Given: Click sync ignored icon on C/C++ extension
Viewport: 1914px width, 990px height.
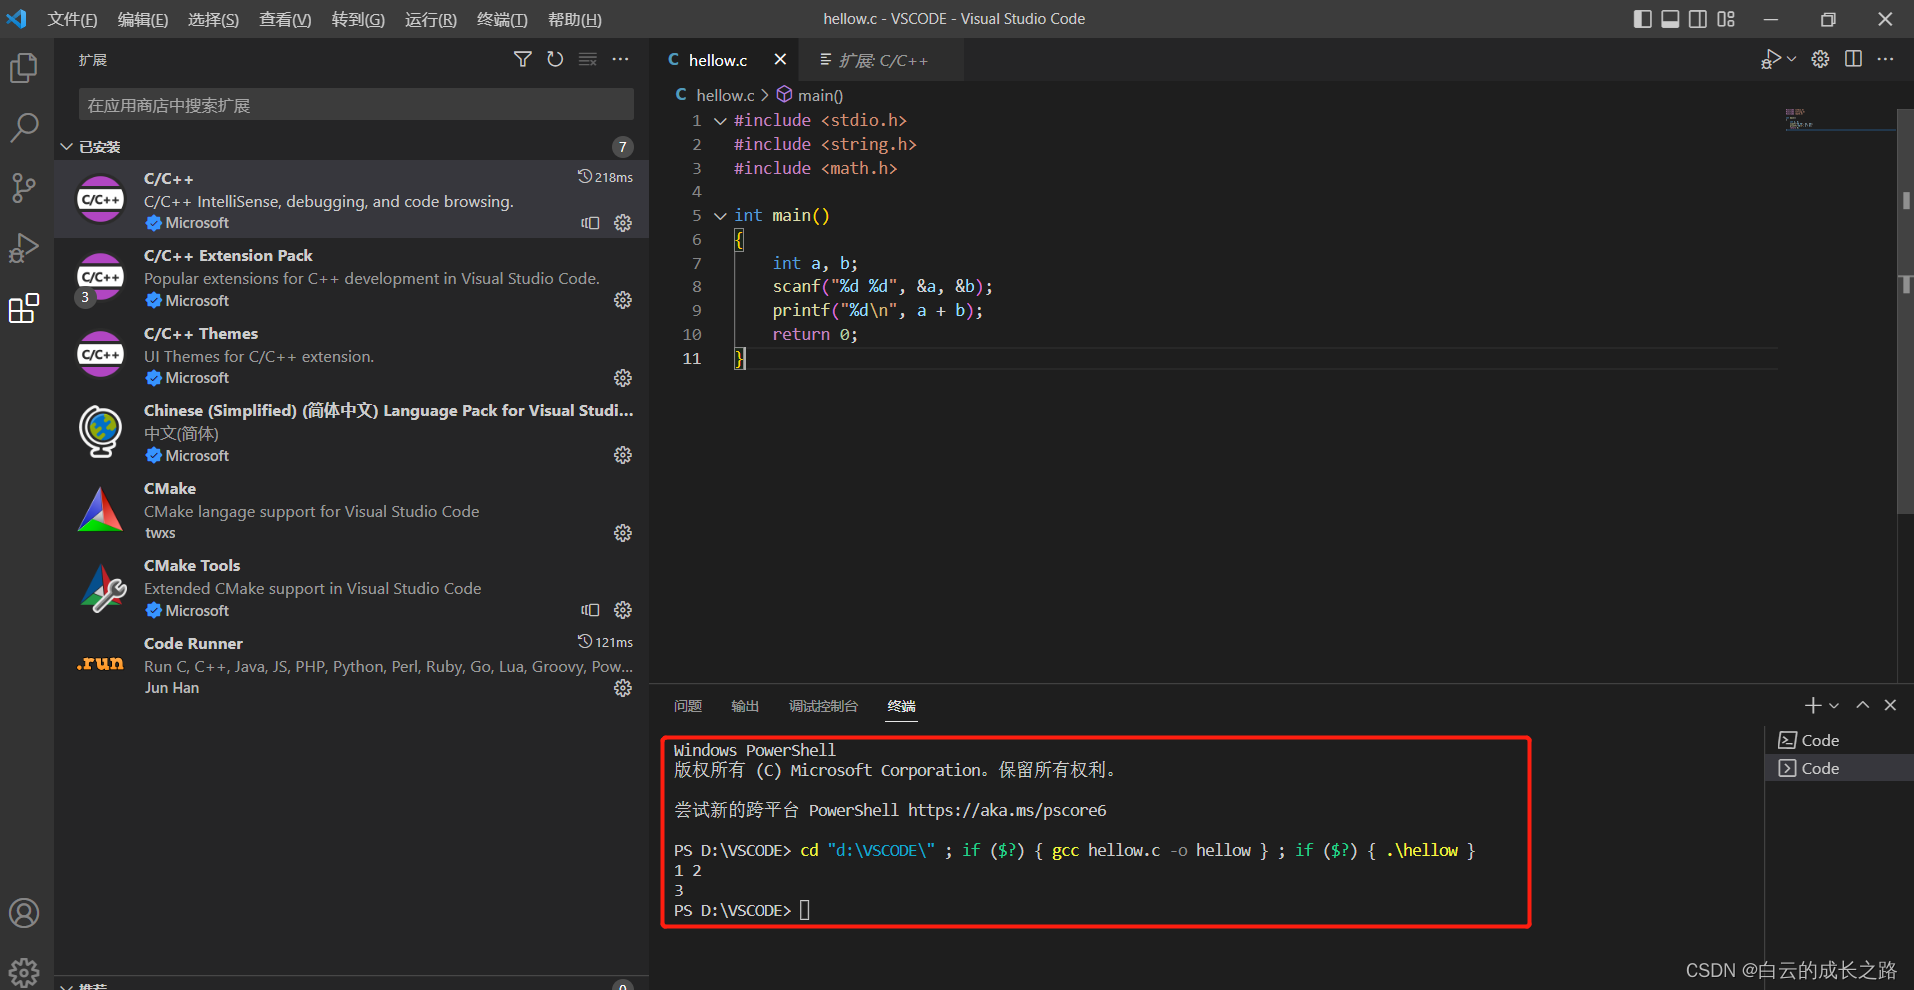Looking at the screenshot, I should click(x=590, y=223).
